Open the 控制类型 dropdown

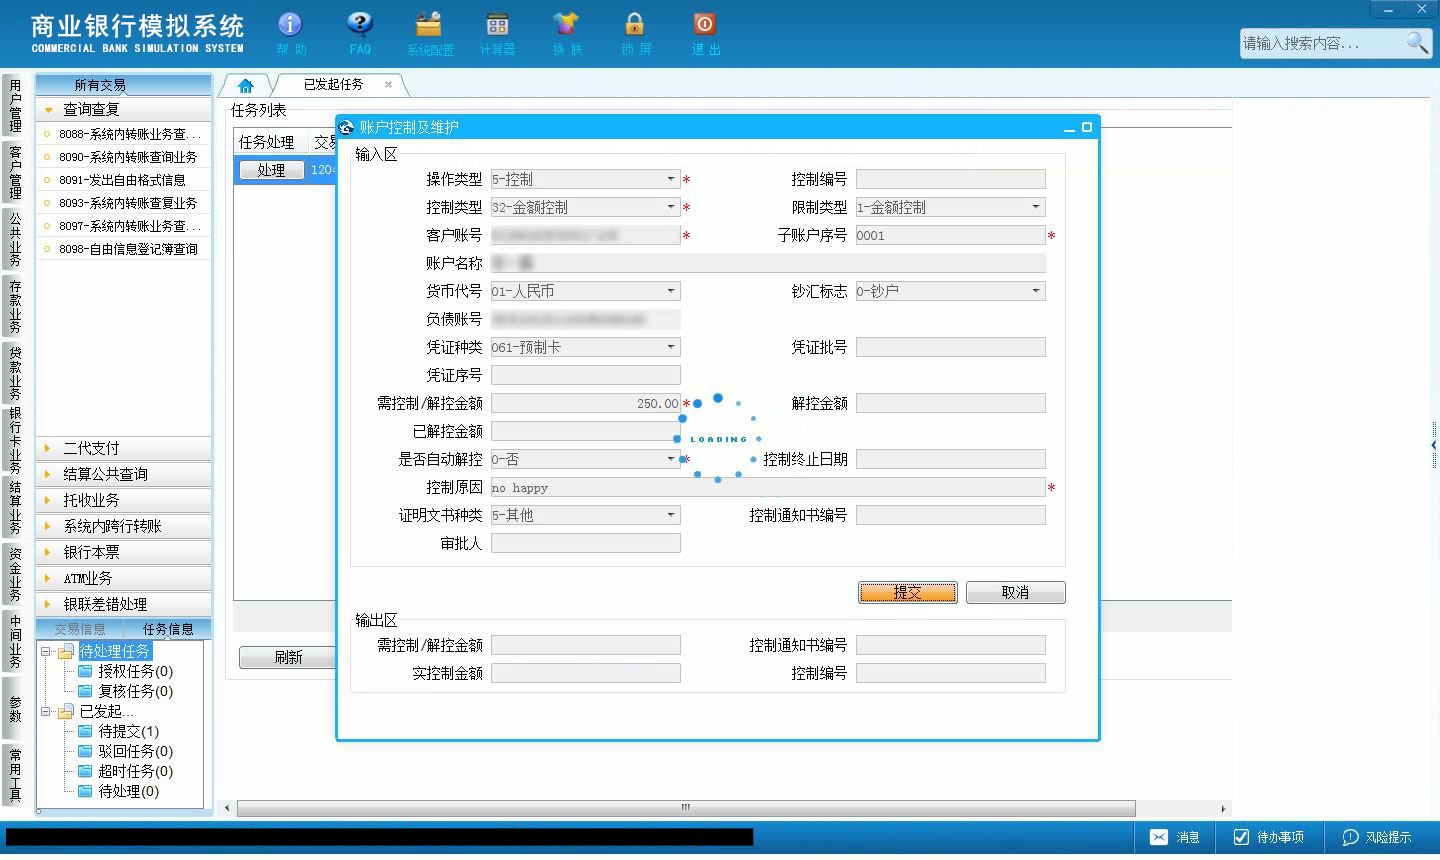[671, 207]
